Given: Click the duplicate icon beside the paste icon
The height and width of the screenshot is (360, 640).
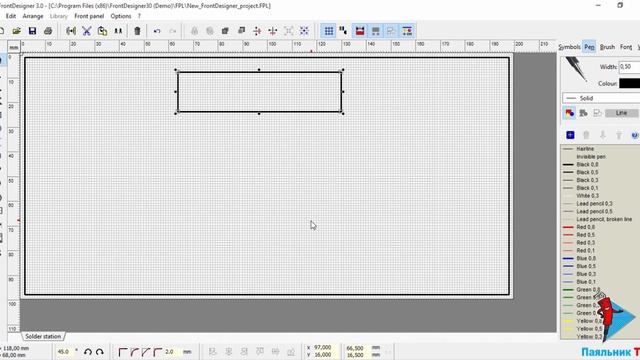Looking at the screenshot, I should coord(118,31).
